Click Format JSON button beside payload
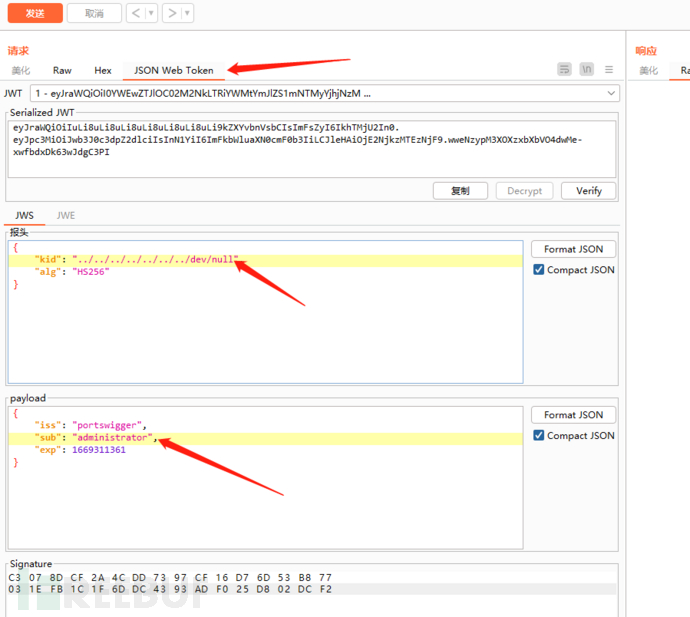The image size is (690, 617). [573, 415]
